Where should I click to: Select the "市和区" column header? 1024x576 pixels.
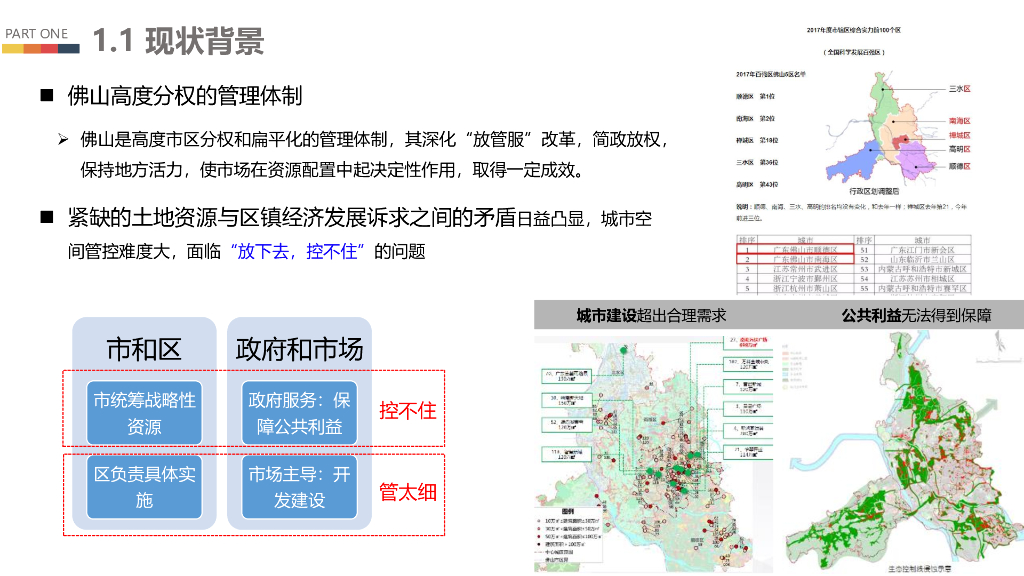[x=144, y=349]
